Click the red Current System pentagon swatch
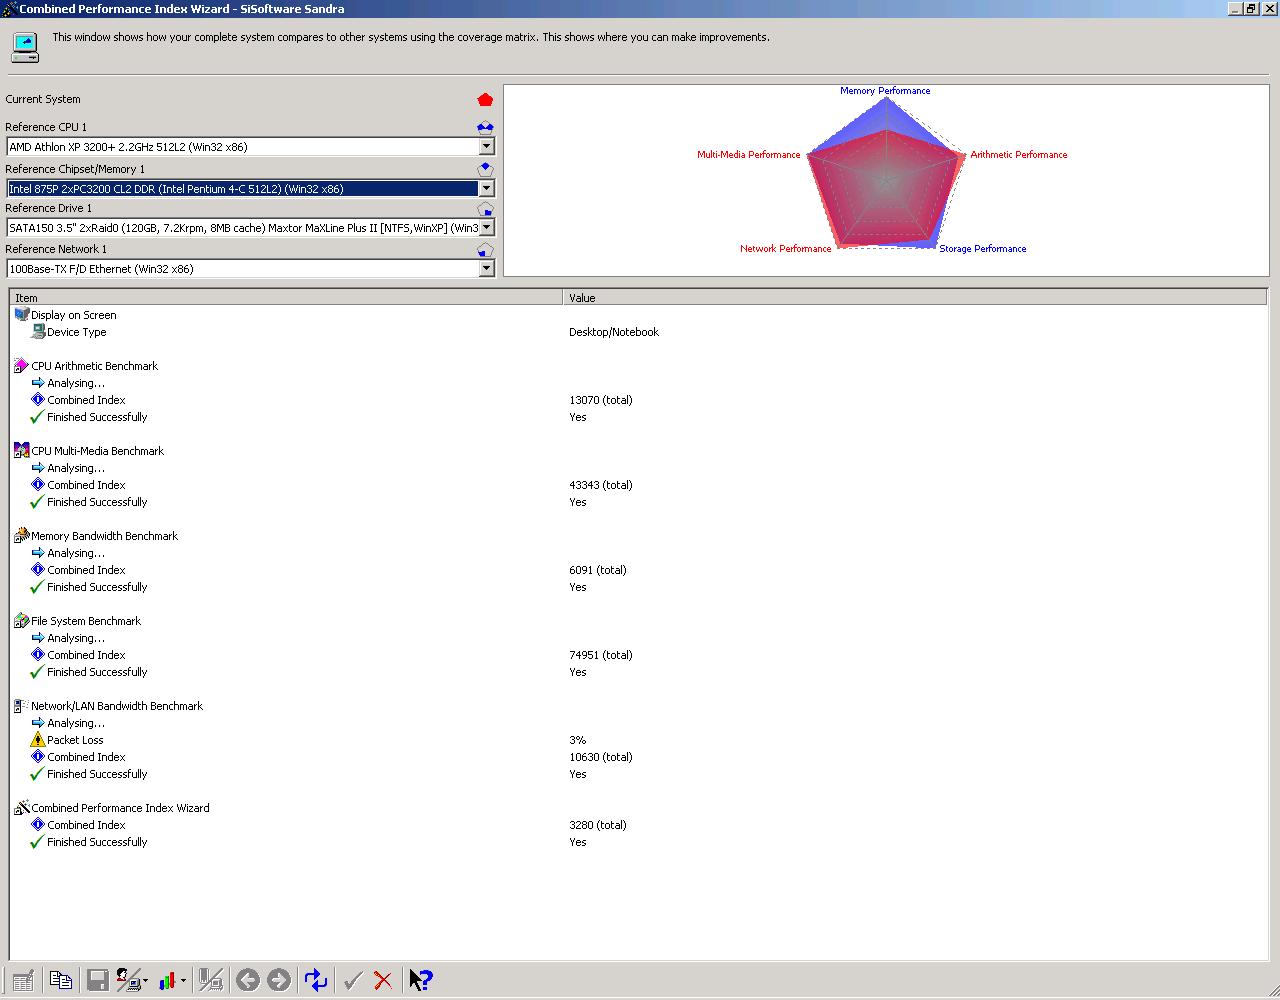The height and width of the screenshot is (1000, 1280). coord(485,99)
